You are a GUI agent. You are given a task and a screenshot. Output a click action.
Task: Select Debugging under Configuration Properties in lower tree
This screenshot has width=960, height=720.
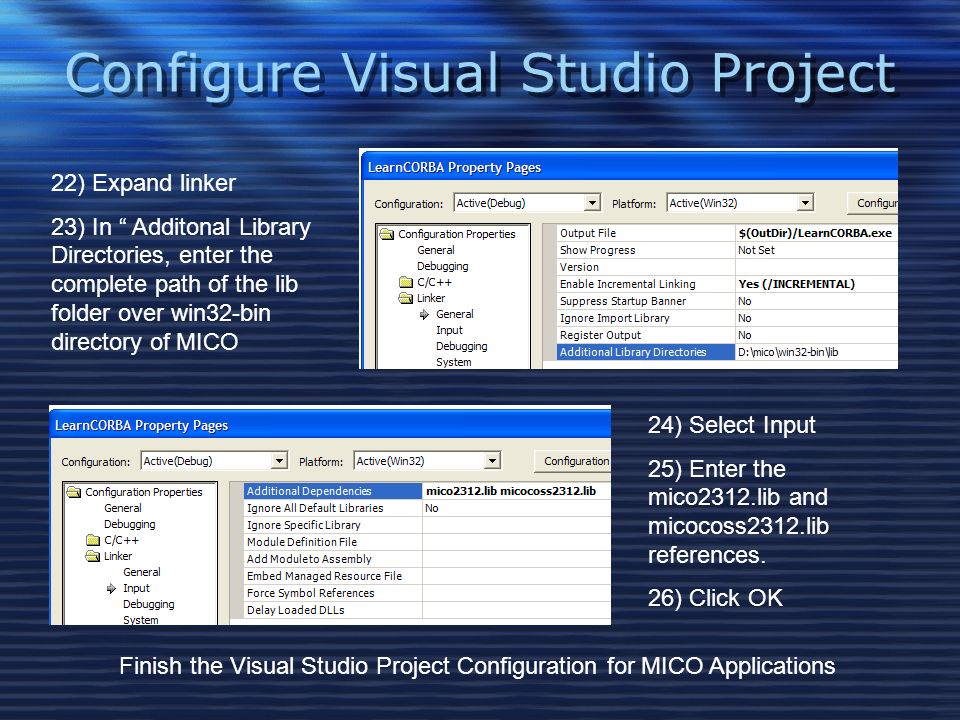[x=130, y=524]
